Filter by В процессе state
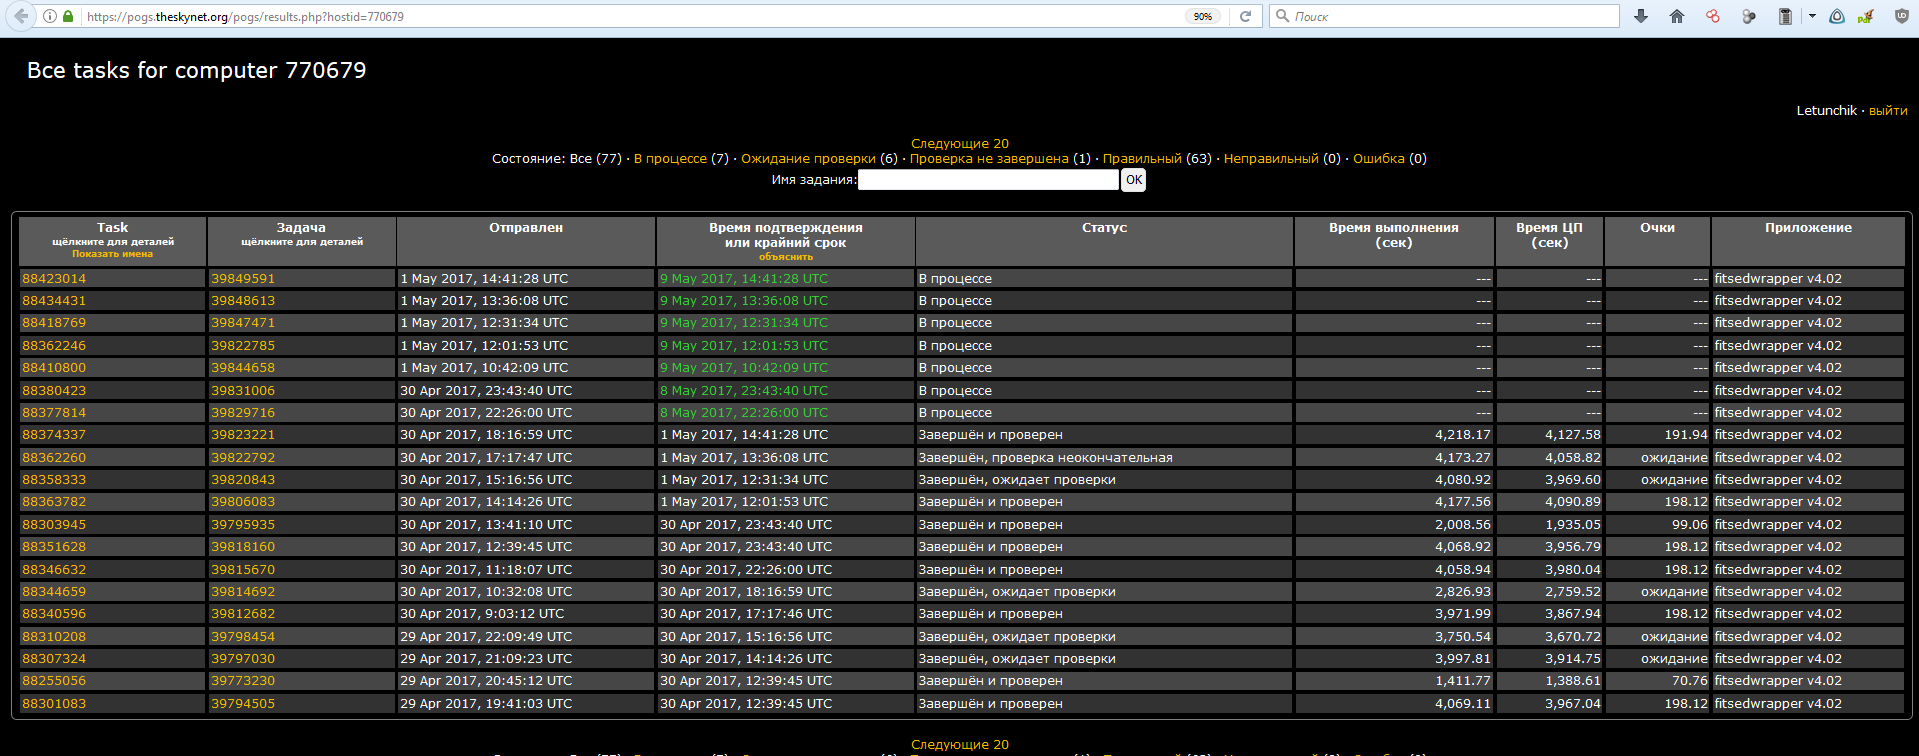This screenshot has width=1919, height=756. pyautogui.click(x=670, y=158)
